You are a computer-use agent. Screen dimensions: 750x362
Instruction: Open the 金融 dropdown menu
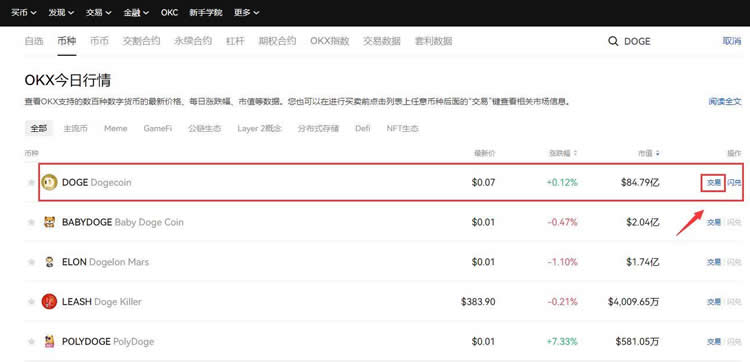coord(136,13)
